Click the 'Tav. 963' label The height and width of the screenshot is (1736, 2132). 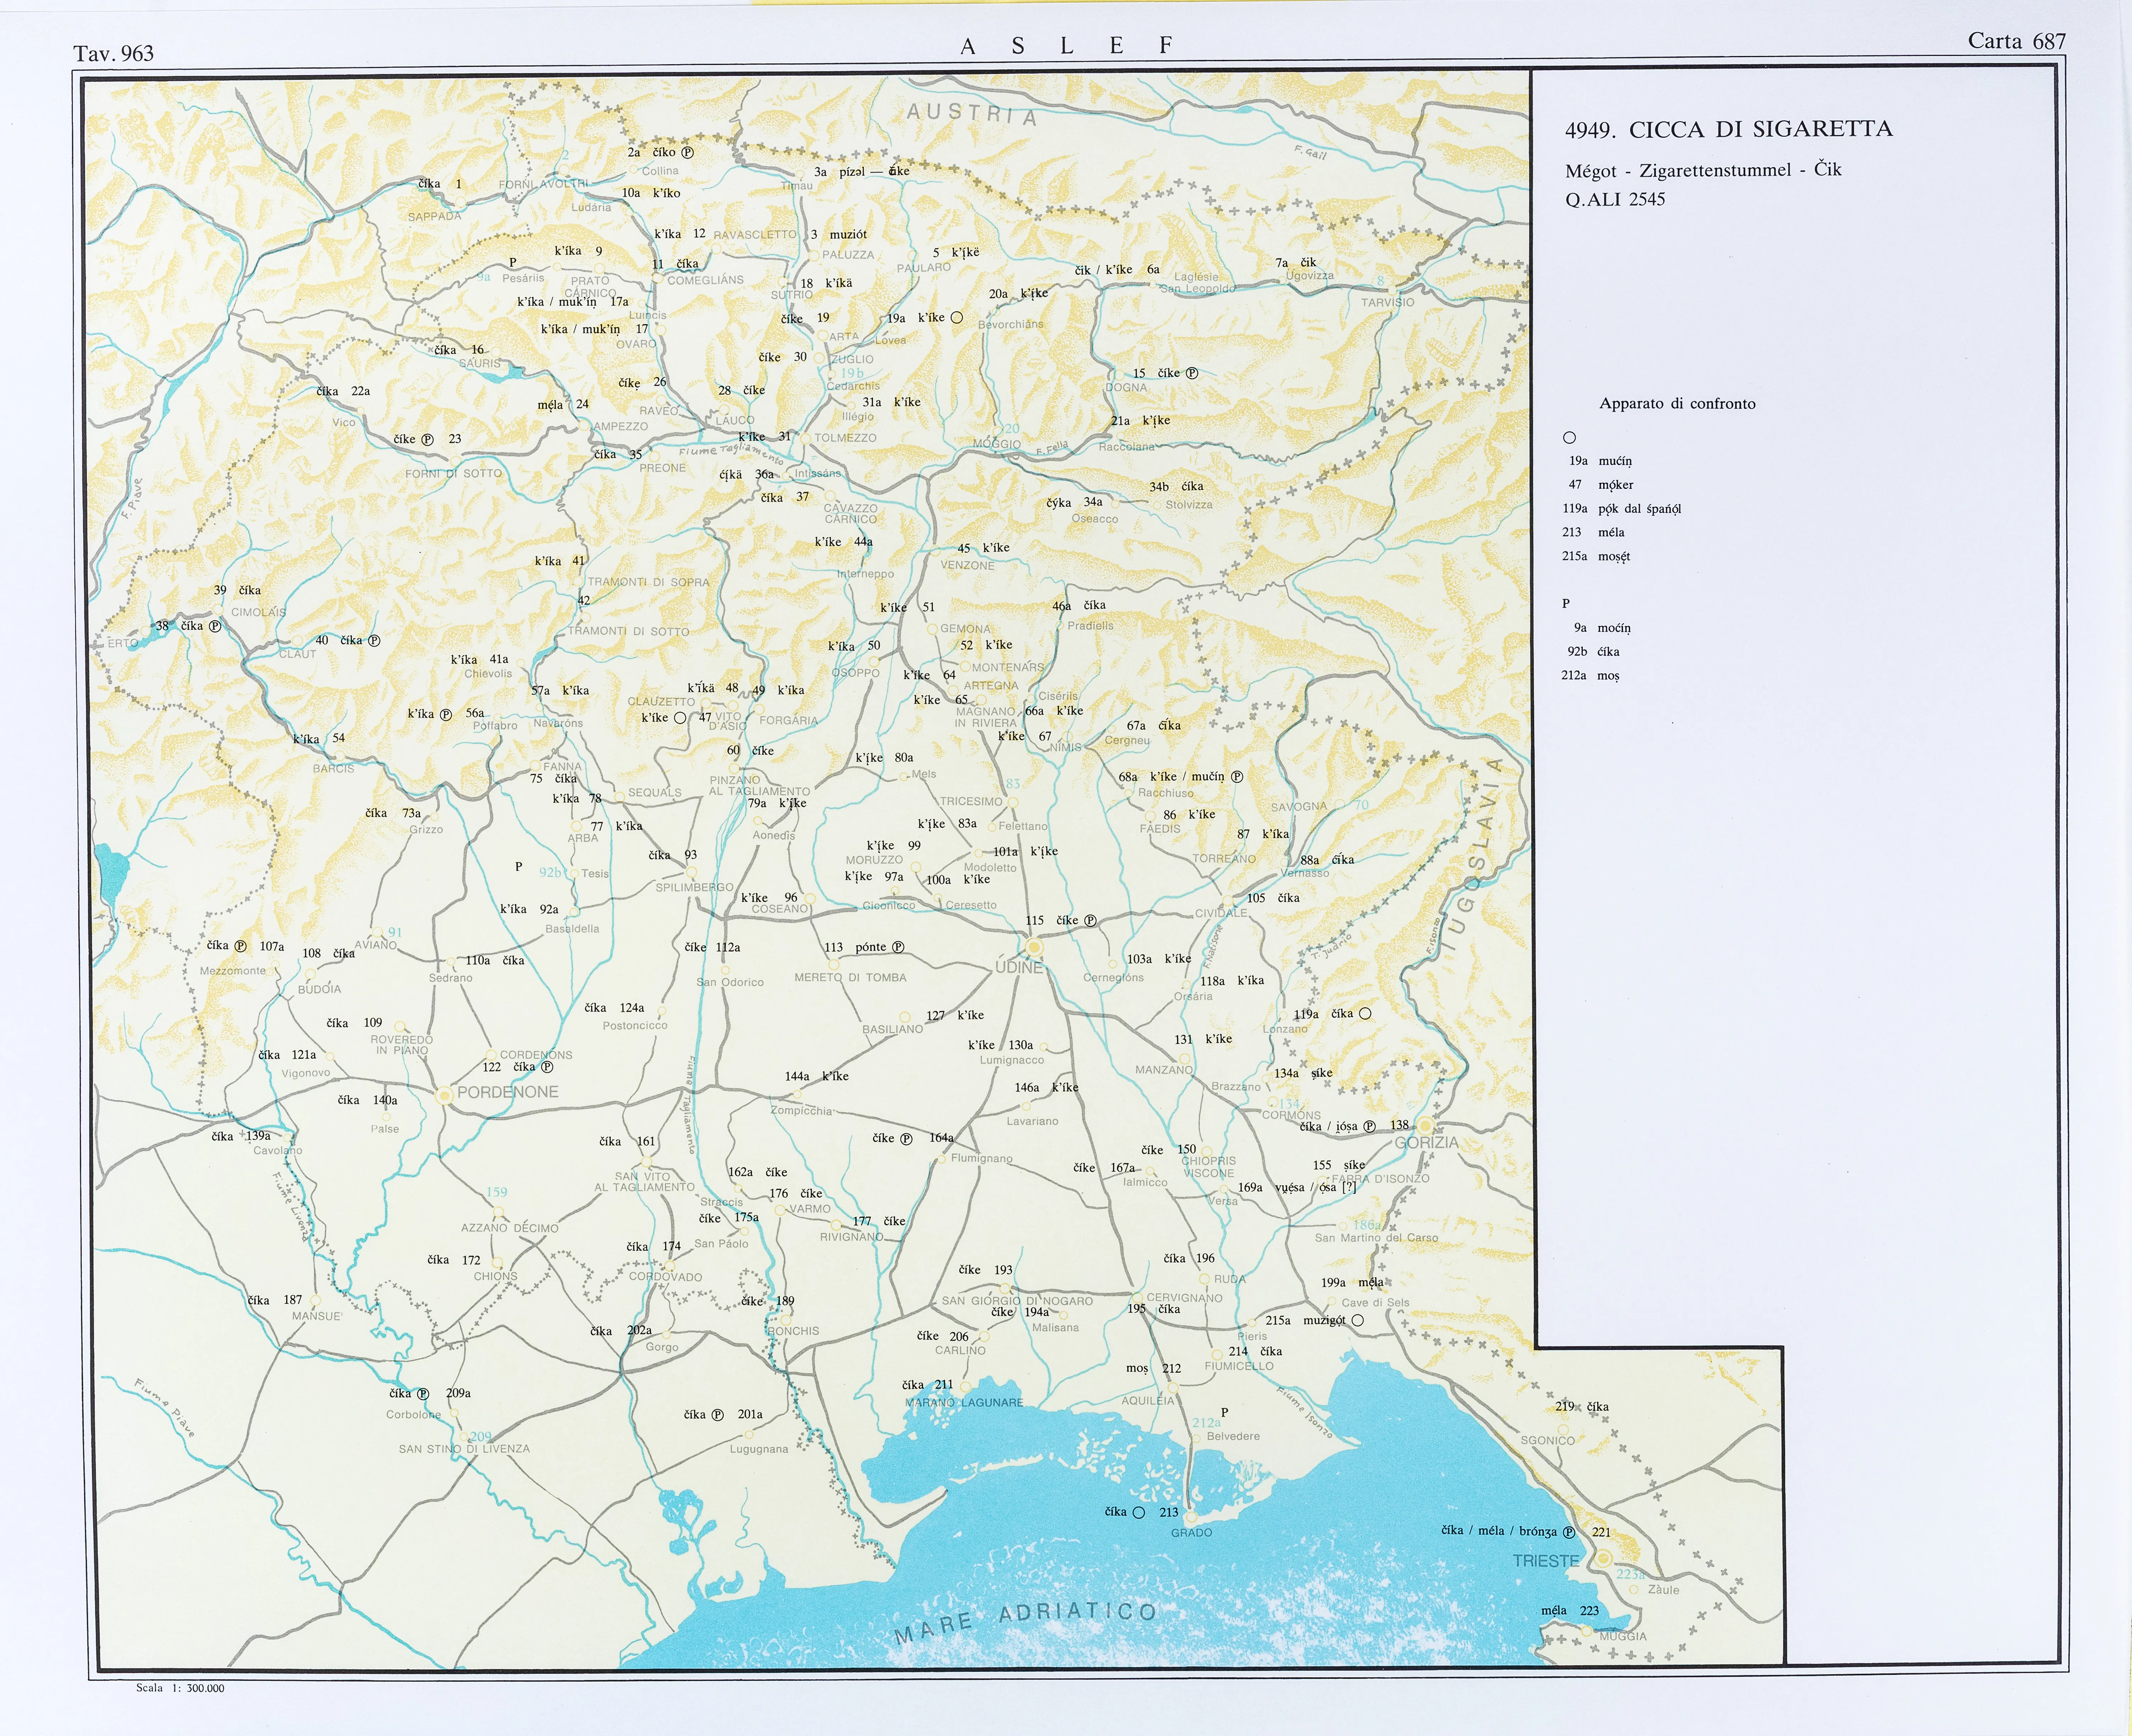(114, 53)
